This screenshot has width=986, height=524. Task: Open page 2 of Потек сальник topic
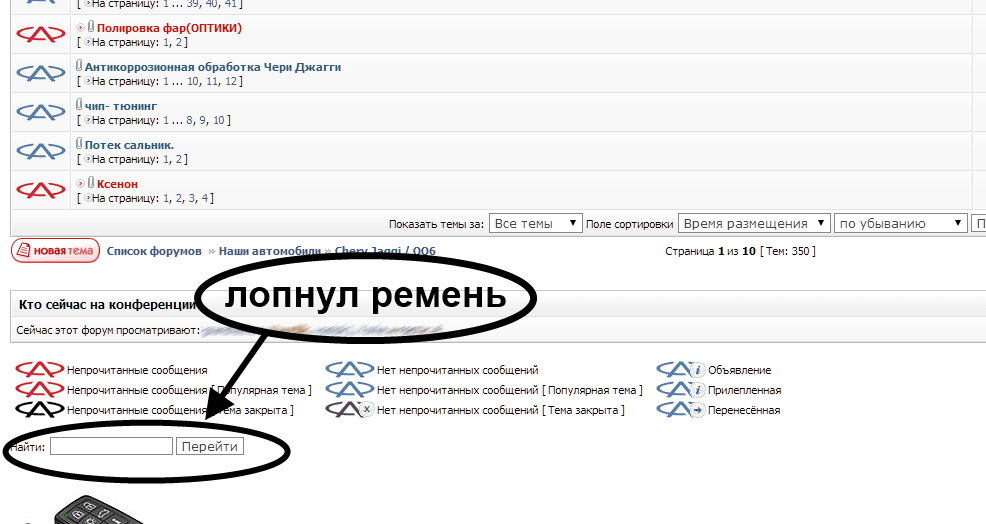point(179,160)
